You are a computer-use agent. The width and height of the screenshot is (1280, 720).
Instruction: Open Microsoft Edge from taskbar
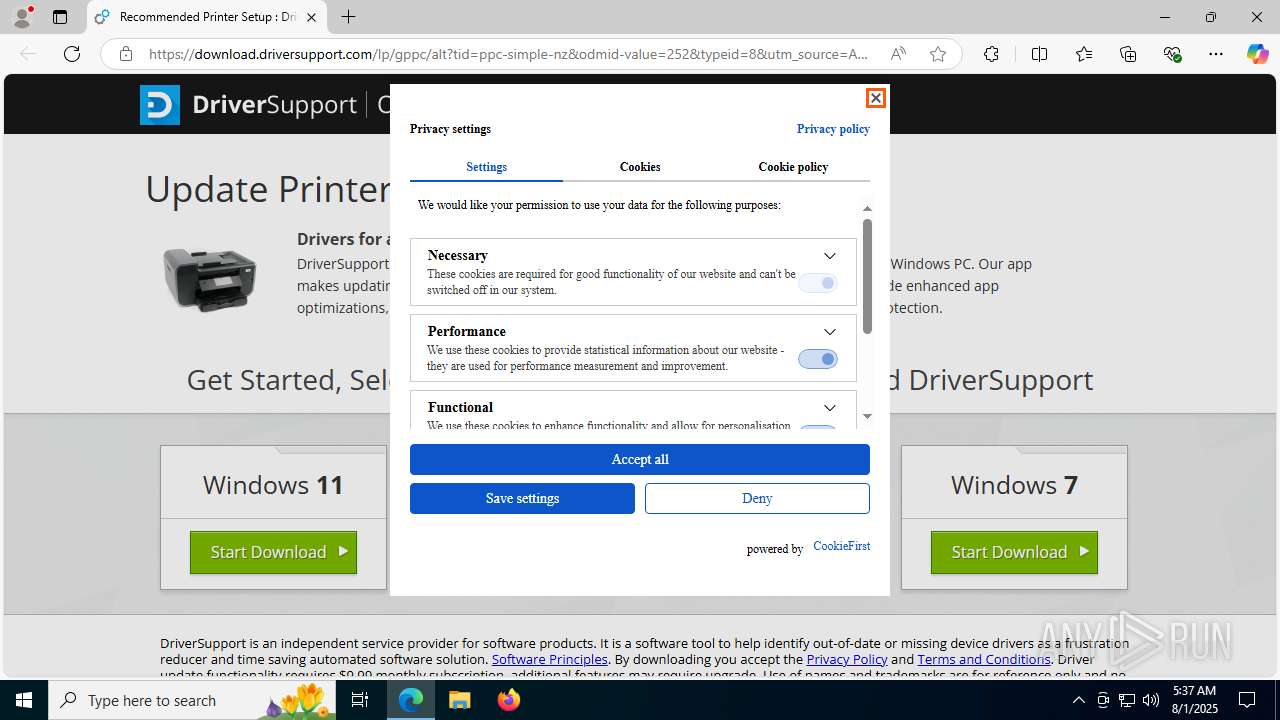point(411,700)
